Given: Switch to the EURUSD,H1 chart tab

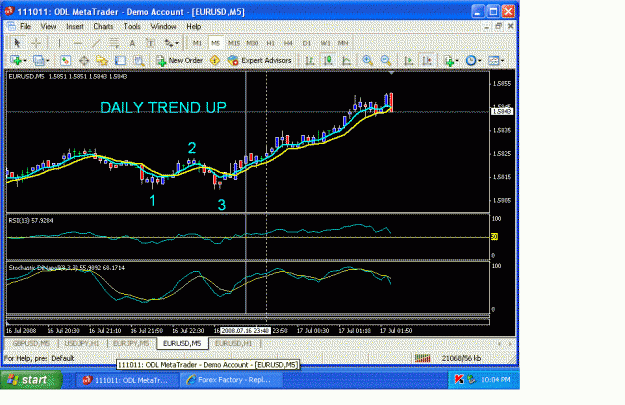Looking at the screenshot, I should (234, 343).
